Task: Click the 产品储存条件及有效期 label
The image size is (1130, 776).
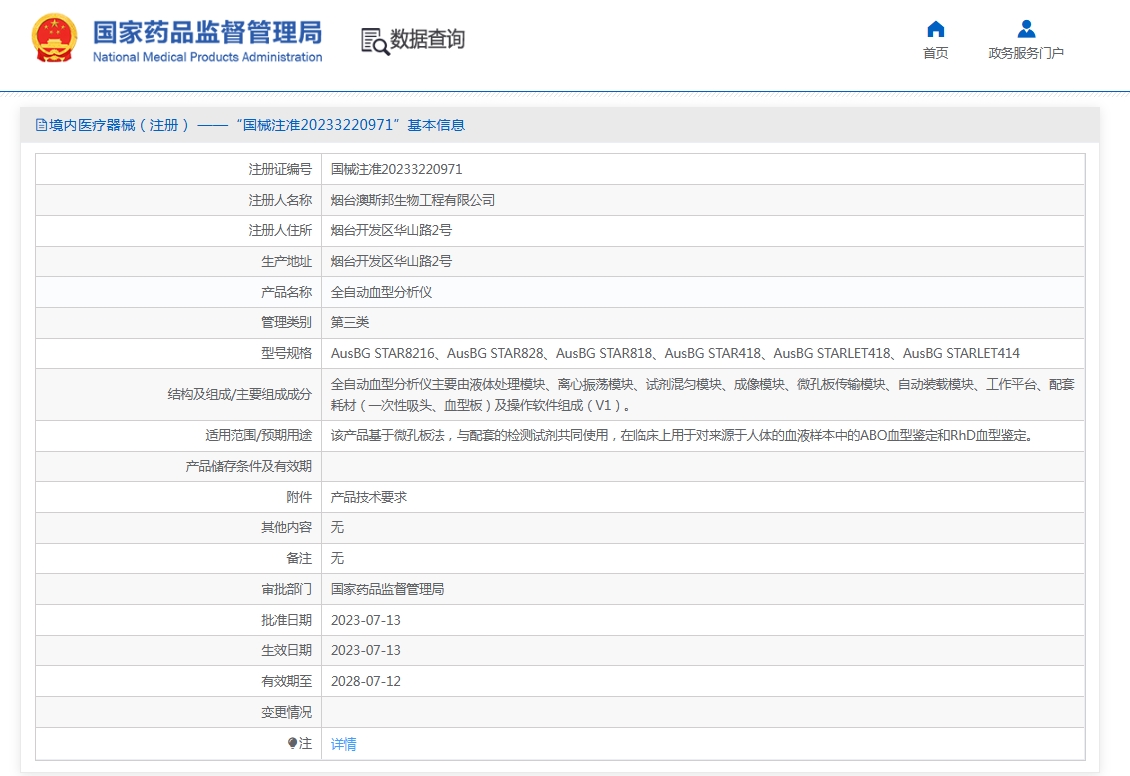Action: [x=249, y=467]
